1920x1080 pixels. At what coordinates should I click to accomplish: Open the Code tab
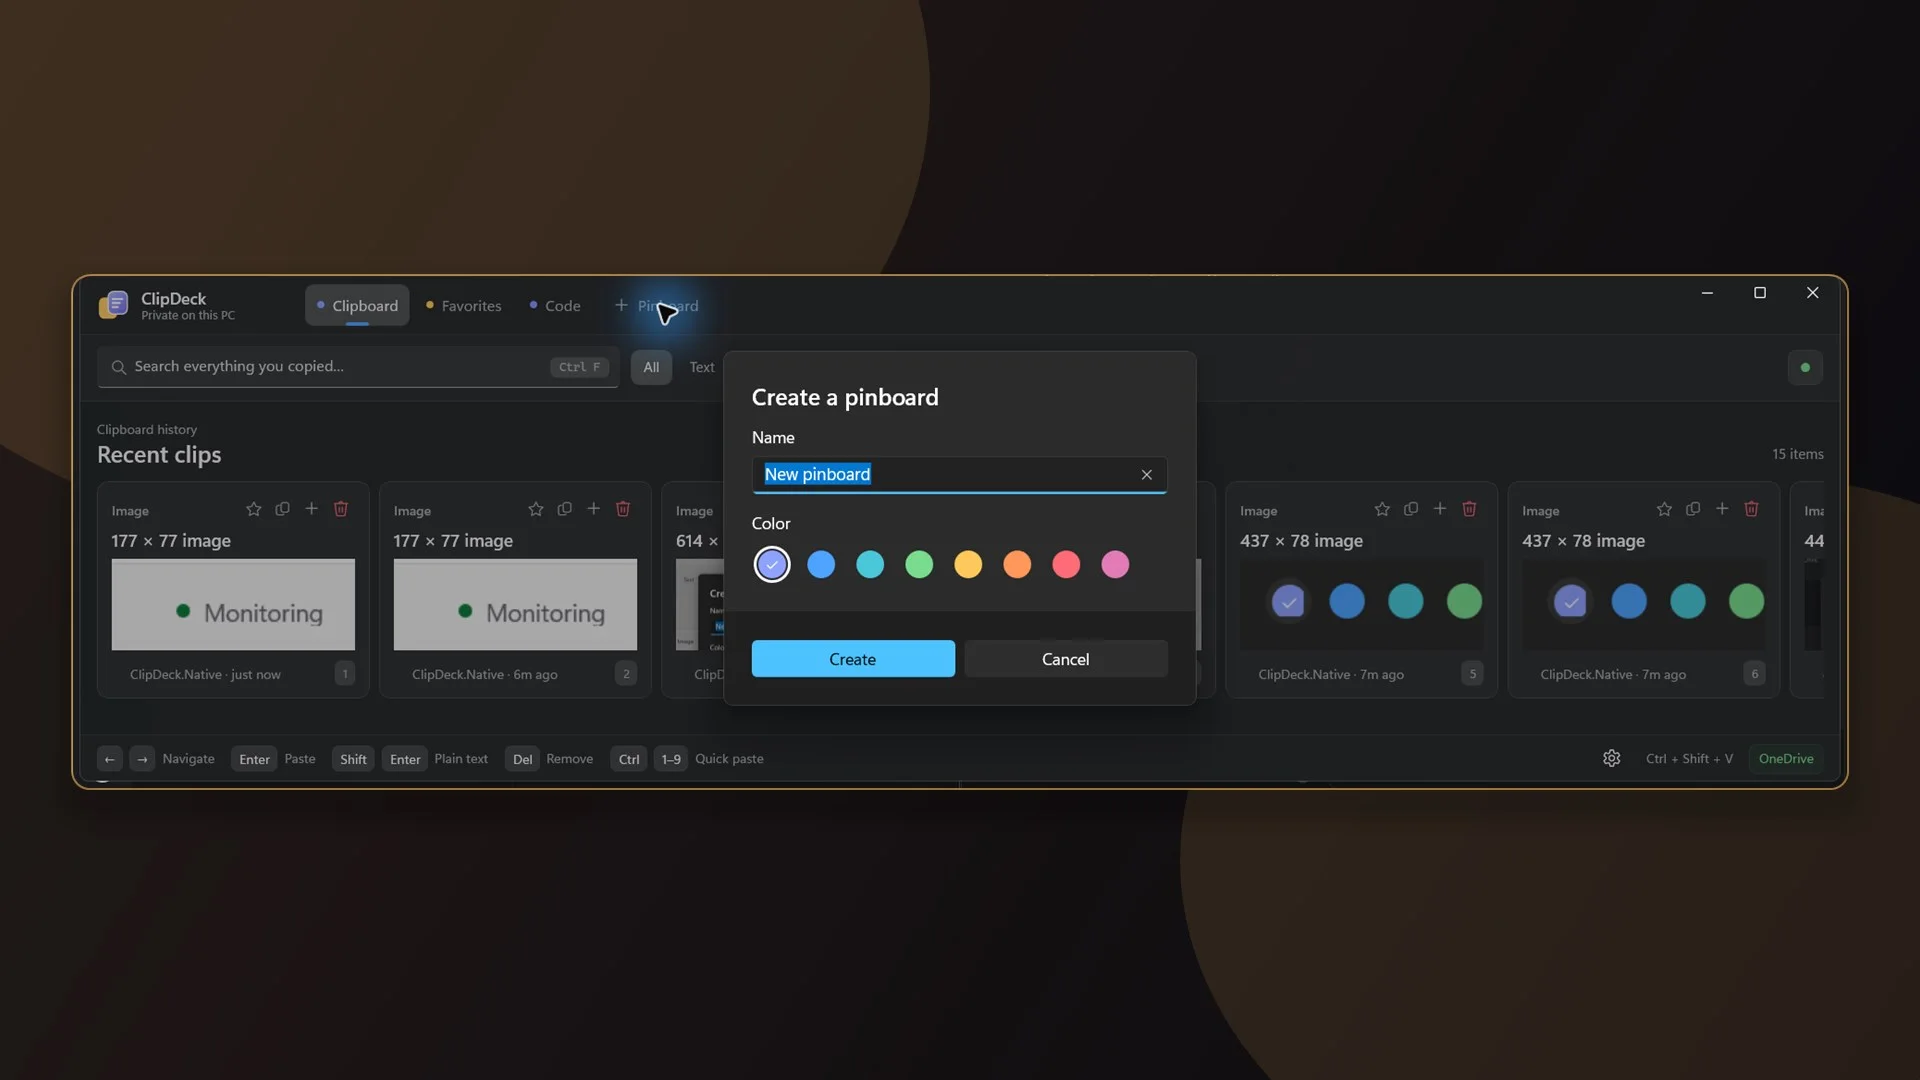coord(555,306)
